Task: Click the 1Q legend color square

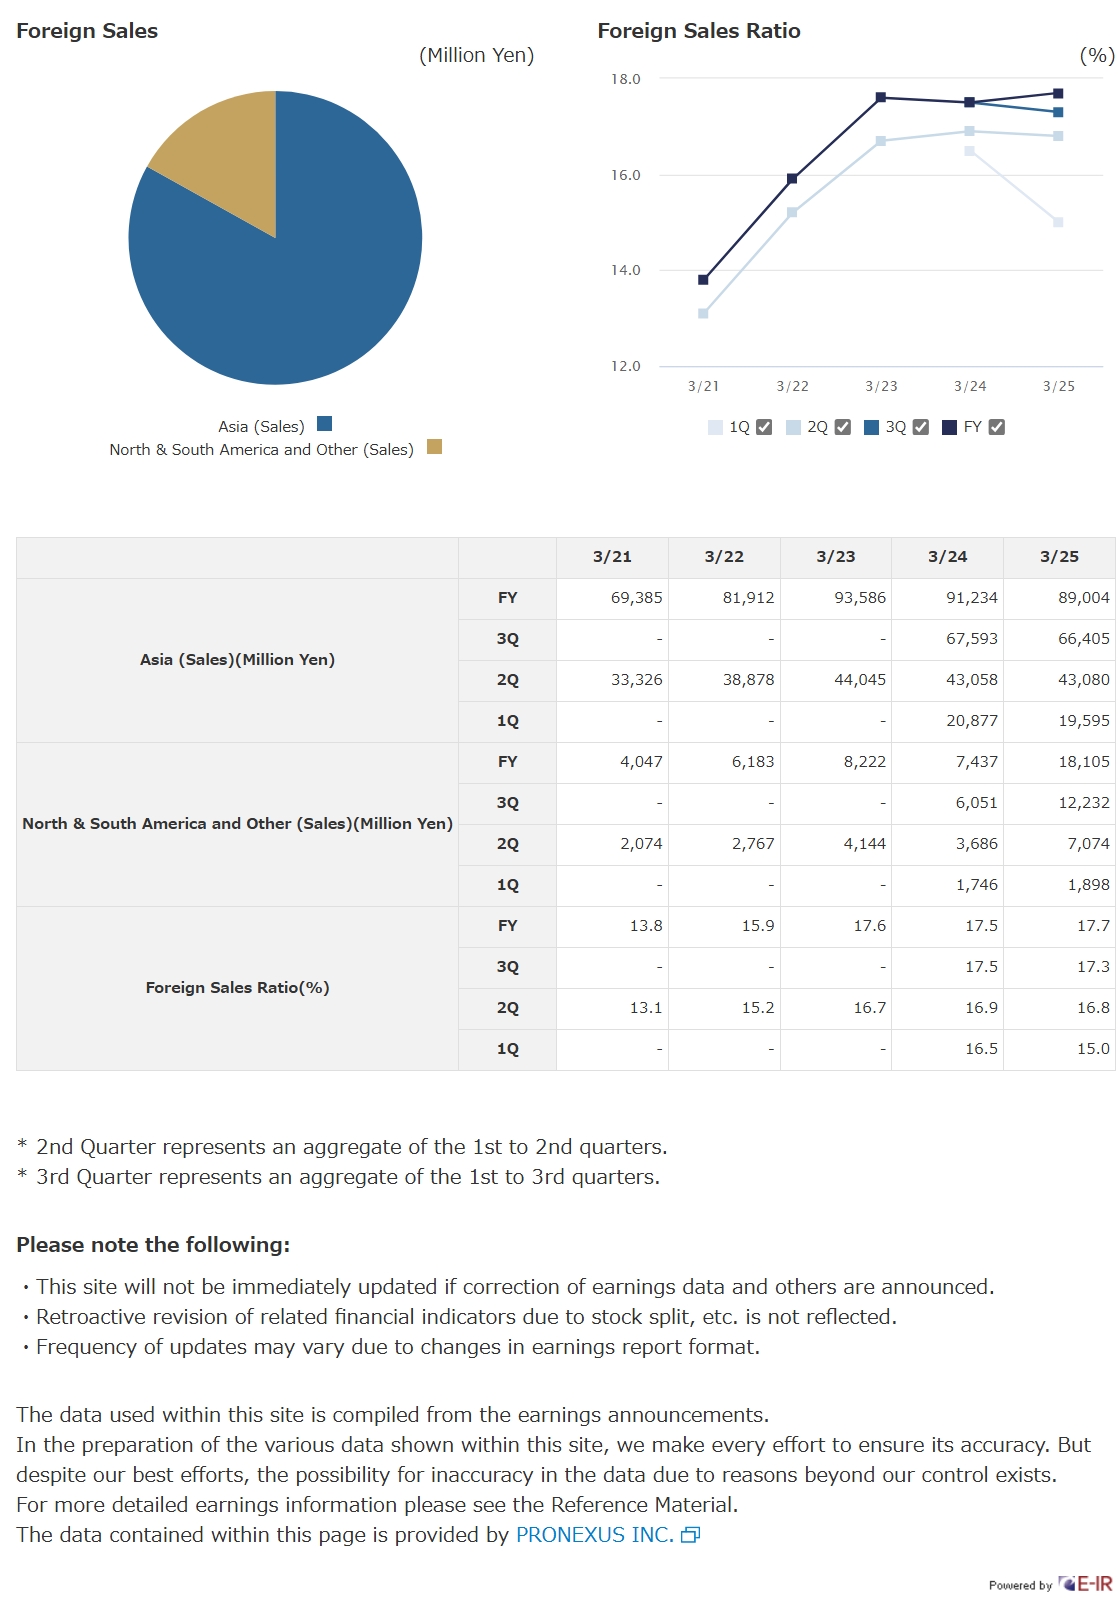Action: point(715,427)
